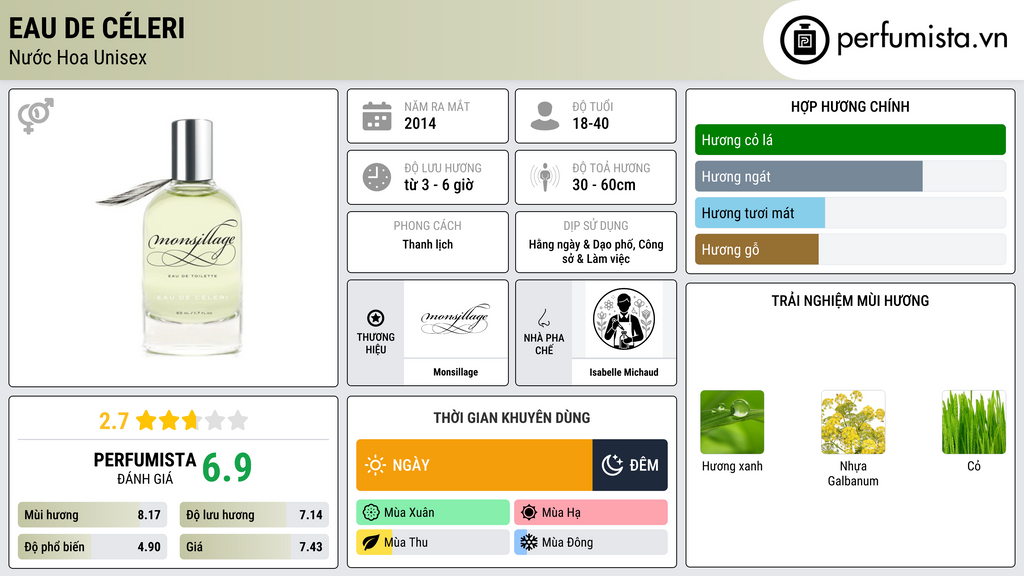Viewport: 1024px width, 576px height.
Task: Click the Mùi hương 8.17 score bar
Action: [93, 515]
